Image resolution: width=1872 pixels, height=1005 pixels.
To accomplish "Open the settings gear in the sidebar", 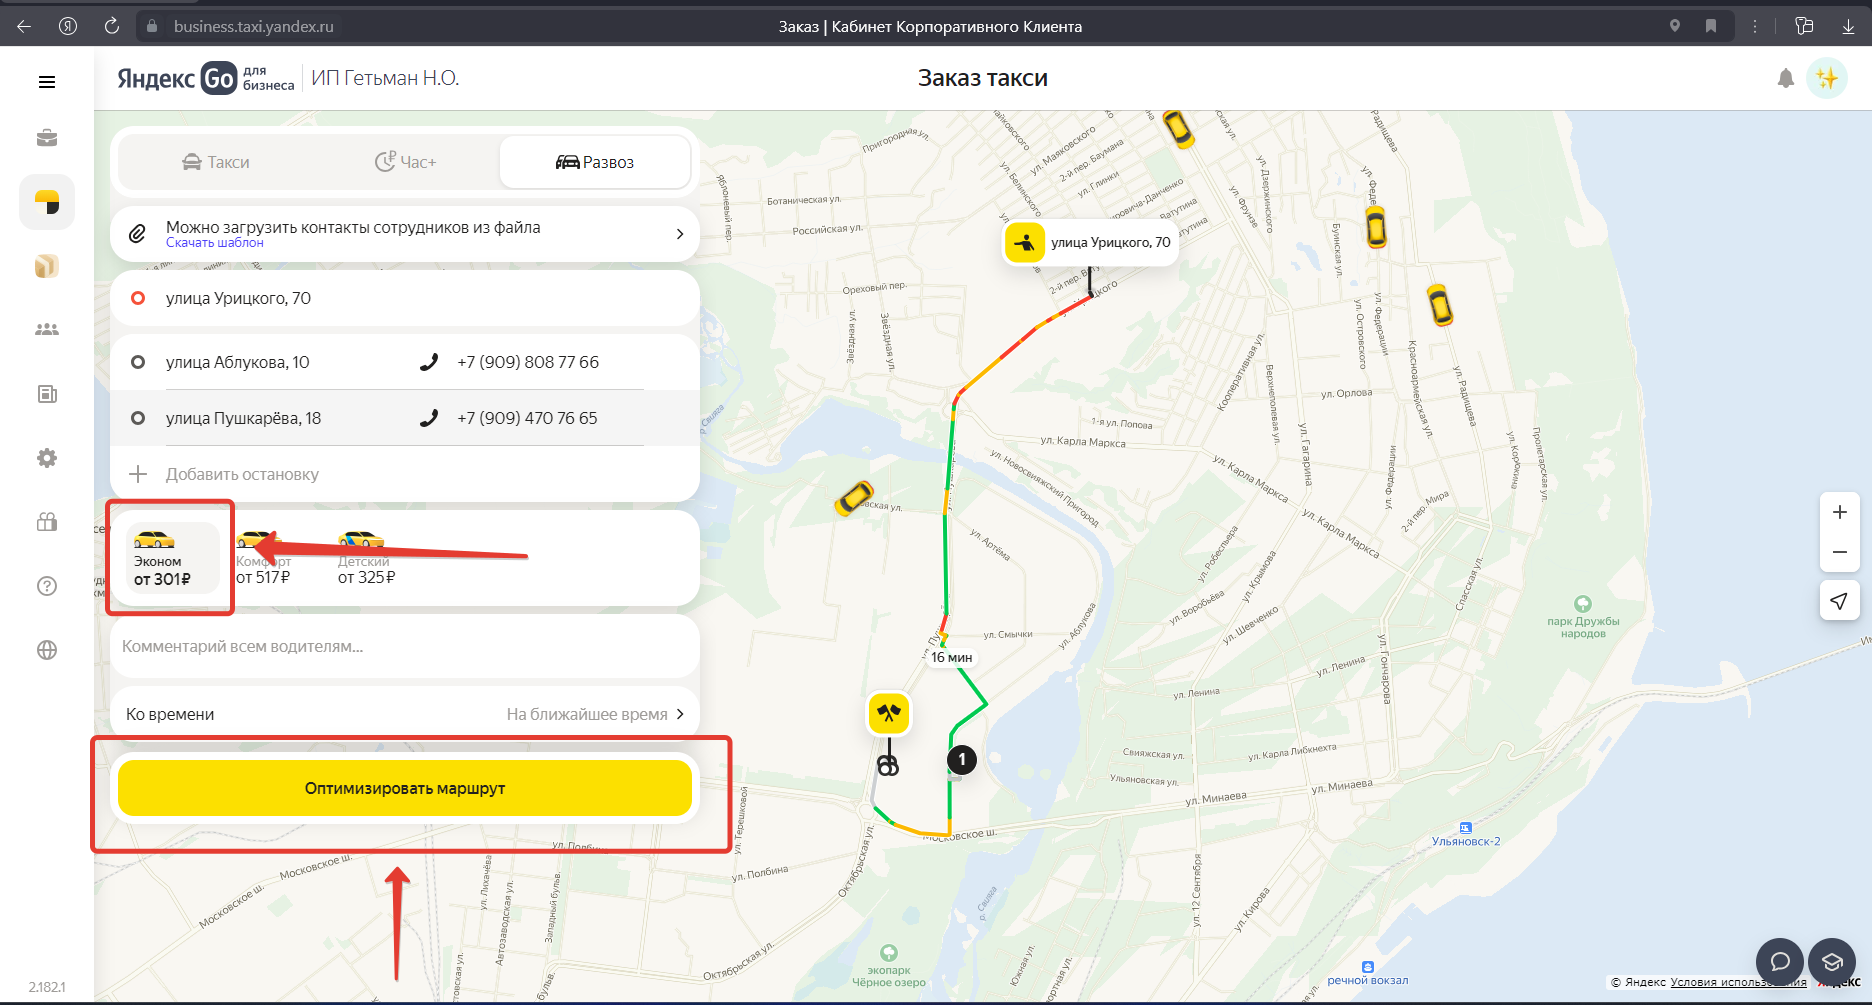I will 47,458.
